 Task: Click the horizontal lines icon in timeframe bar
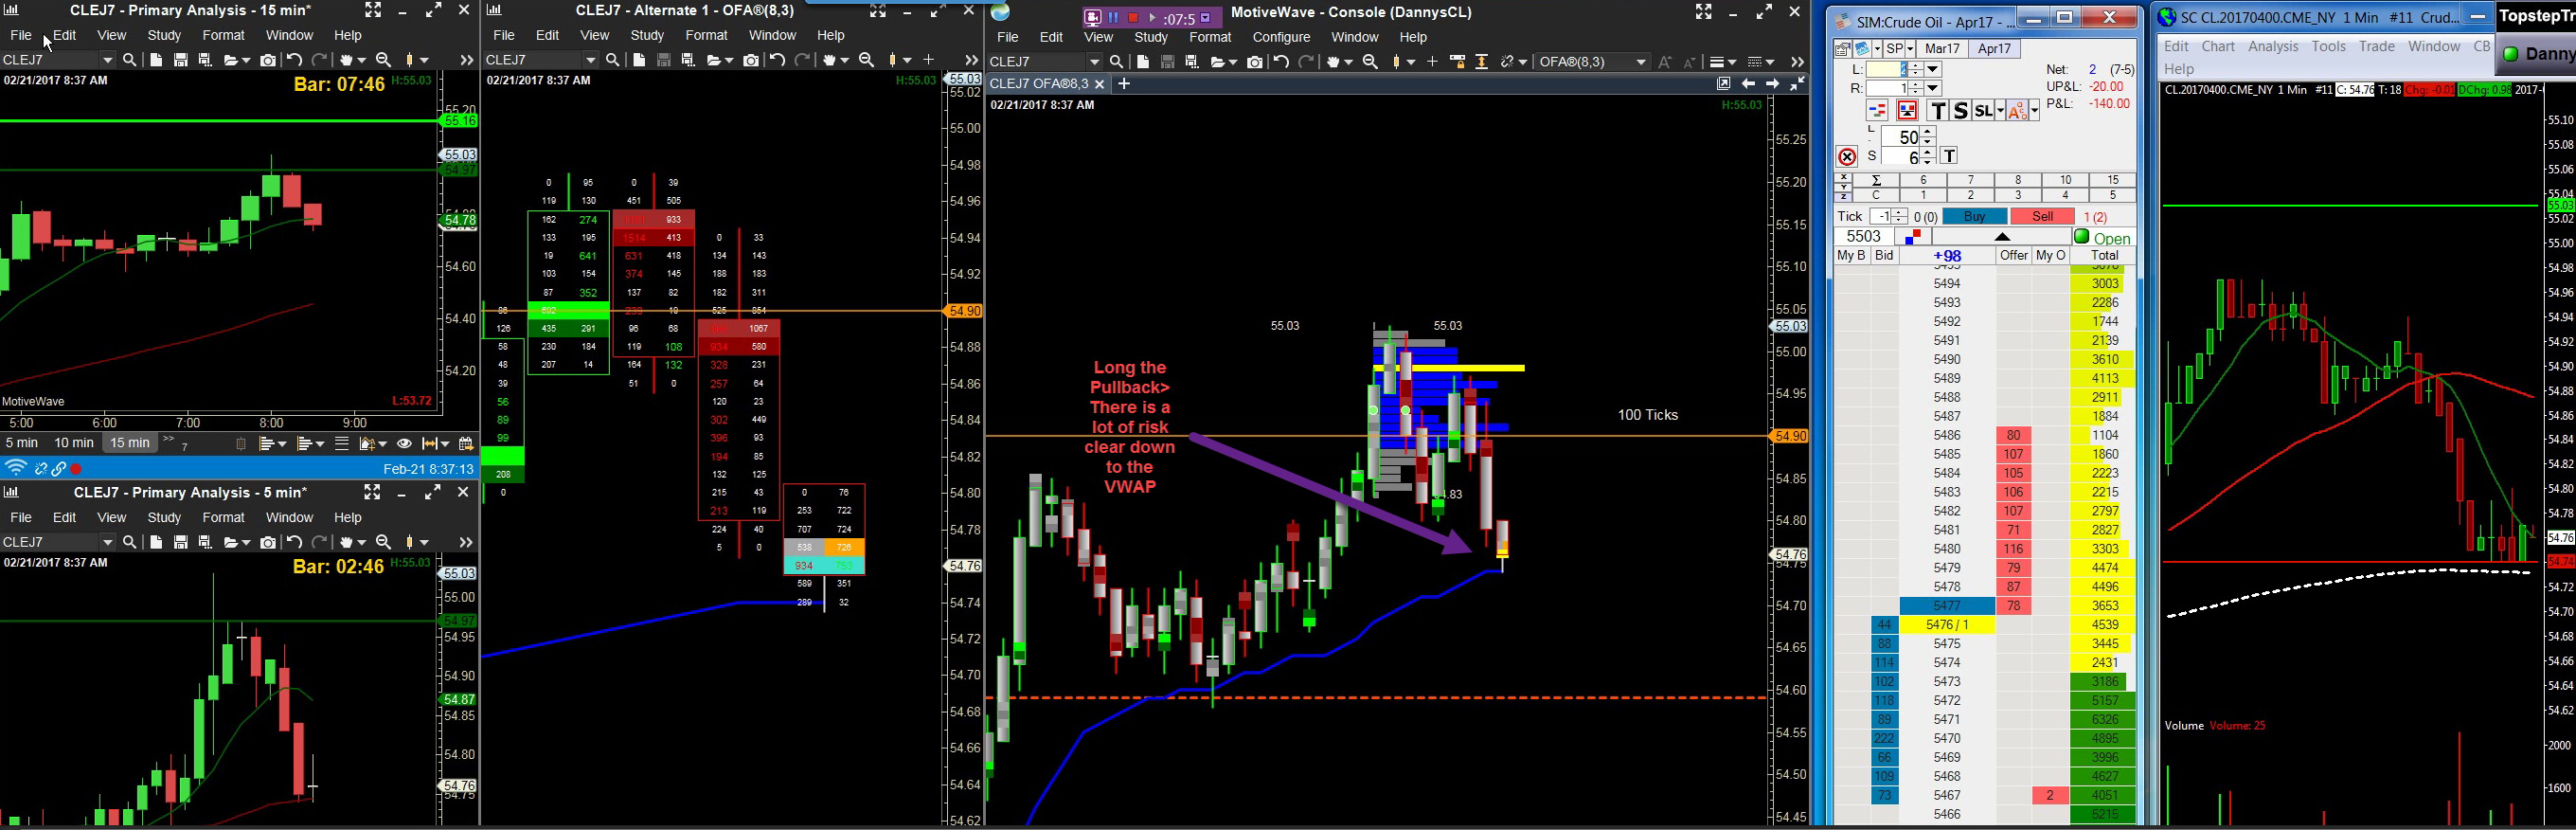[x=342, y=444]
